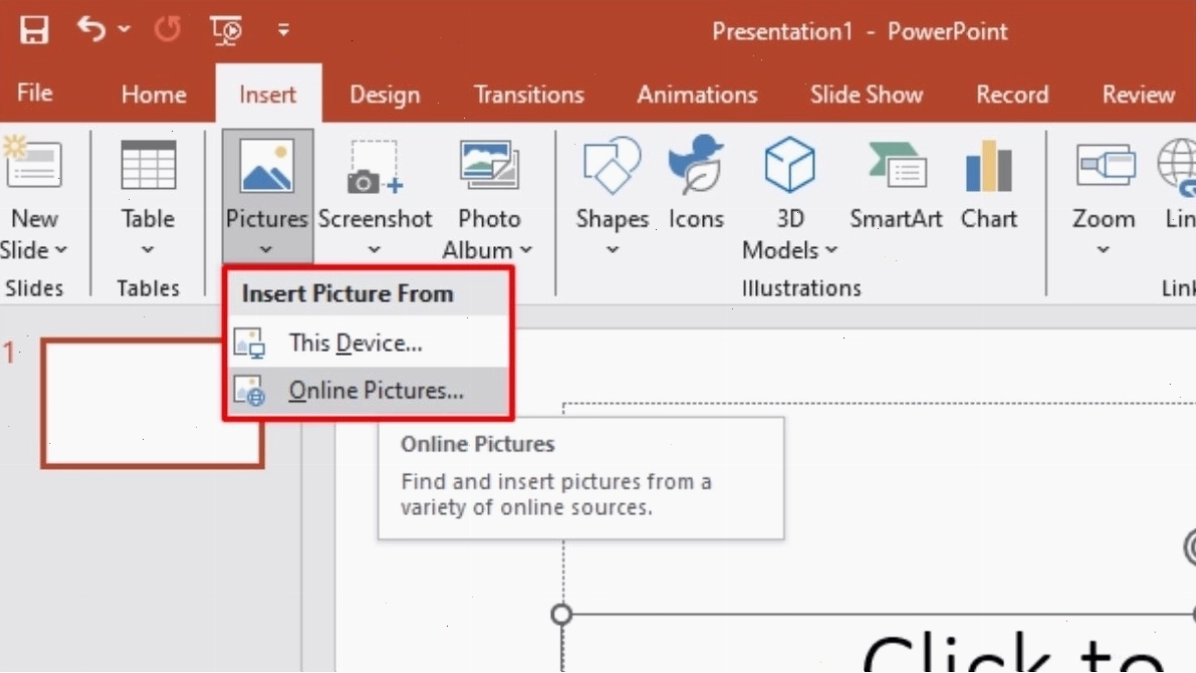Switch to the Home tab
The height and width of the screenshot is (673, 1196).
coord(153,95)
